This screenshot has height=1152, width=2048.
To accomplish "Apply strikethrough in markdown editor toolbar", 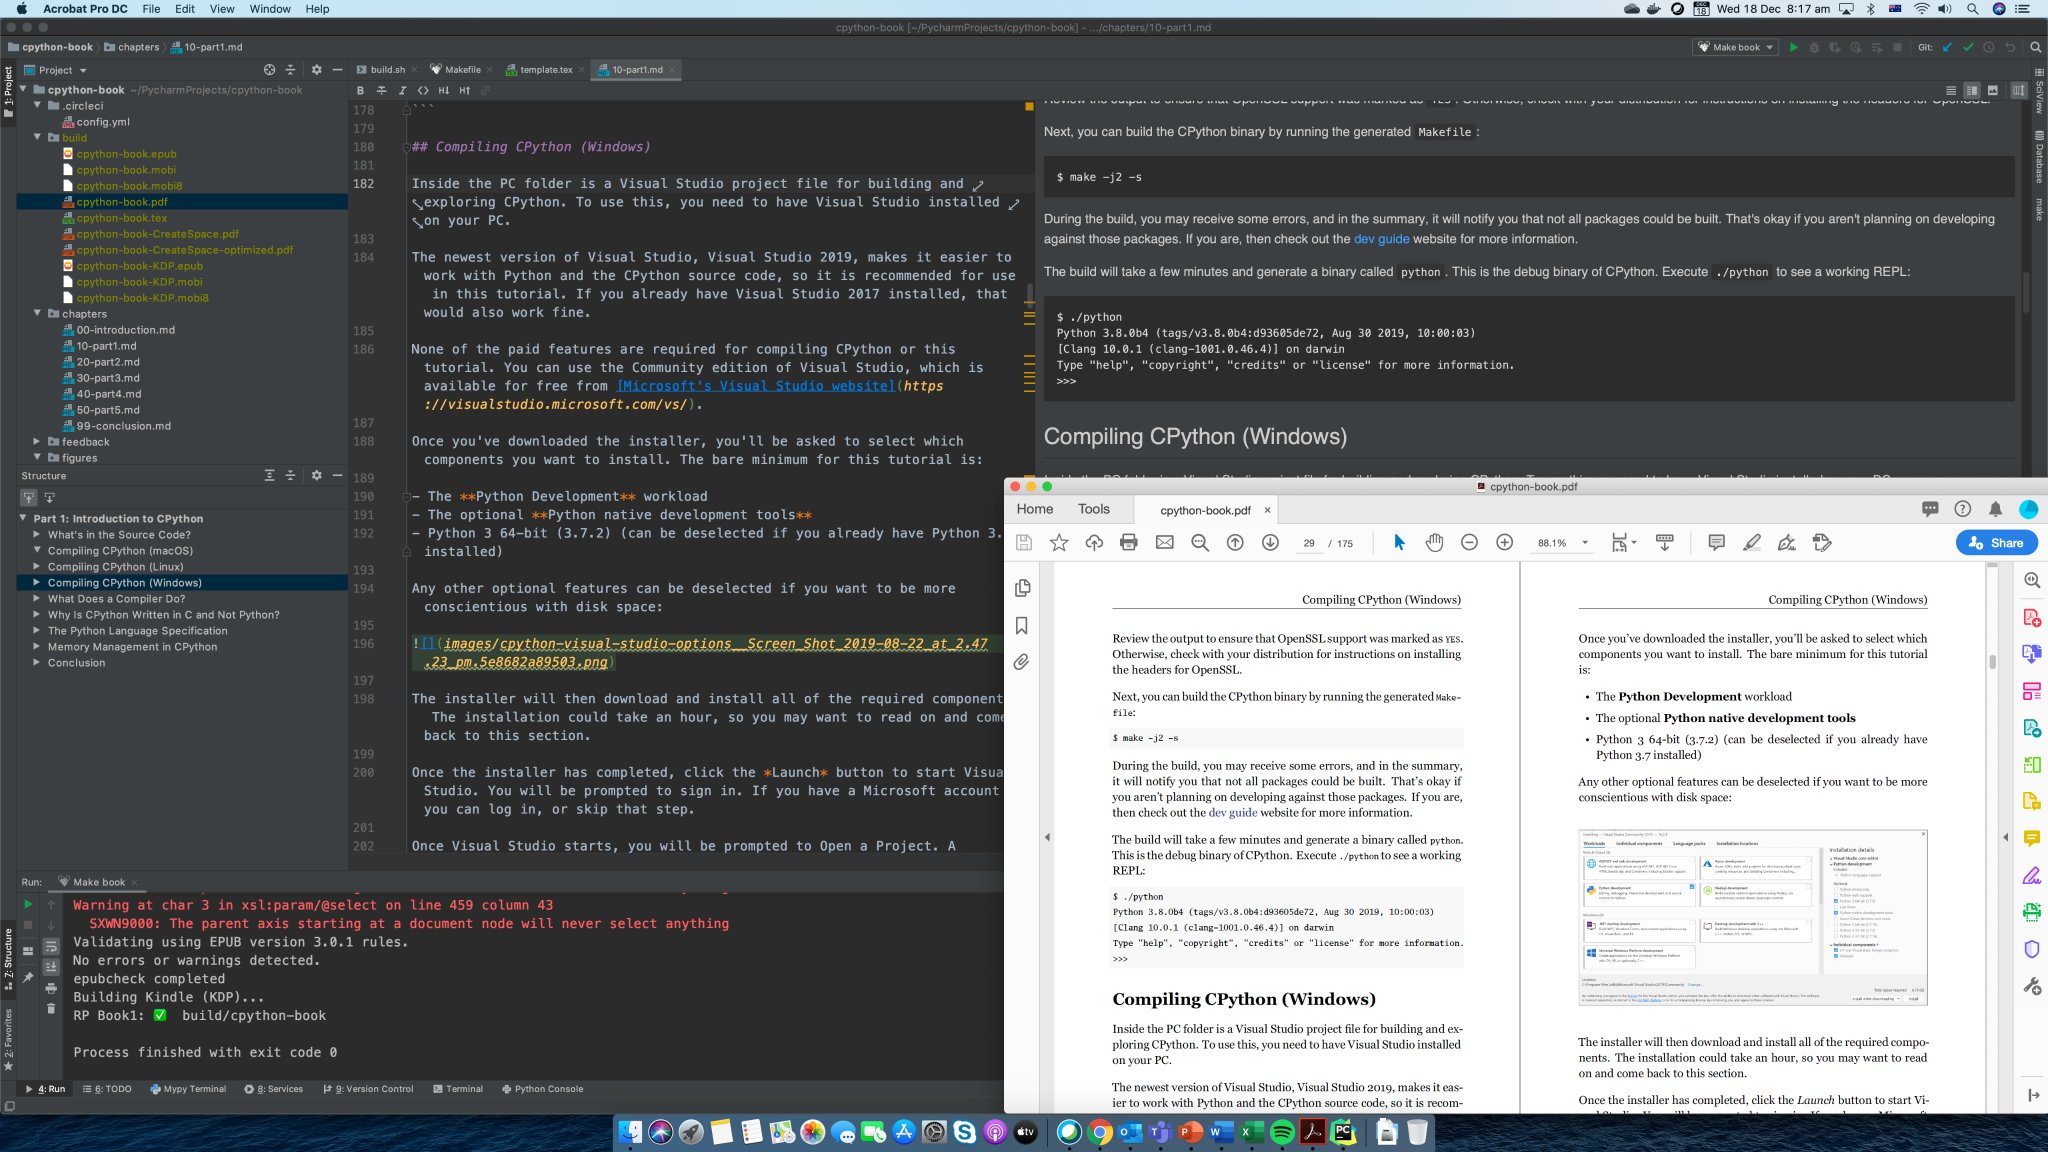I will click(381, 90).
